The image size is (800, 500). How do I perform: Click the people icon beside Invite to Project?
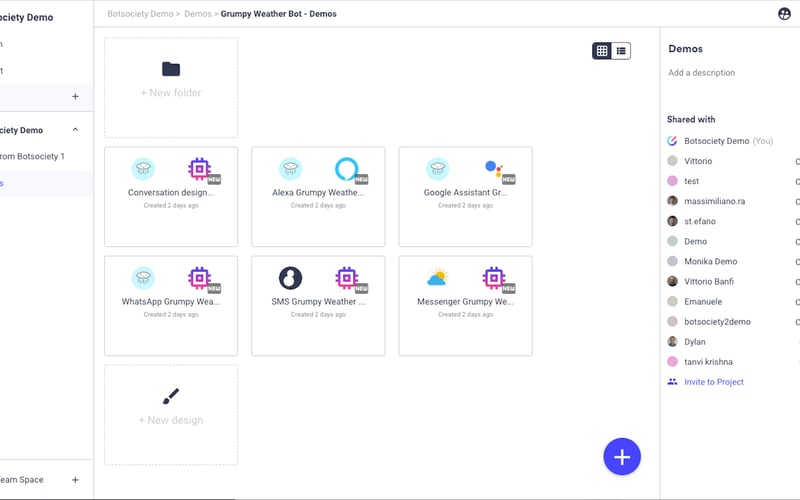(672, 382)
